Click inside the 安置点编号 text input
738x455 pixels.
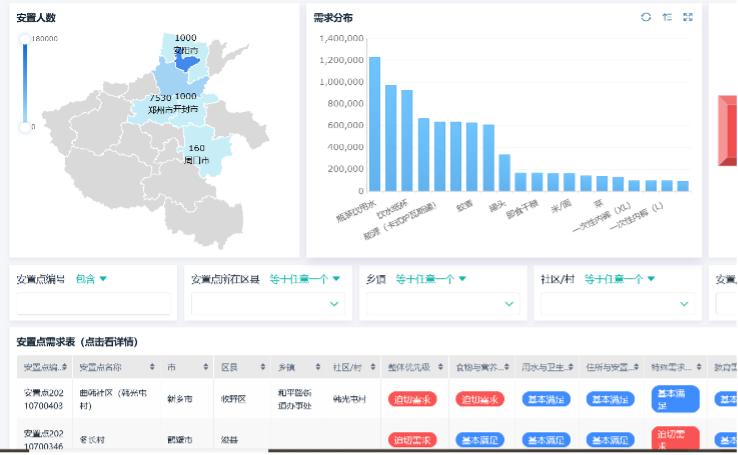tap(94, 304)
